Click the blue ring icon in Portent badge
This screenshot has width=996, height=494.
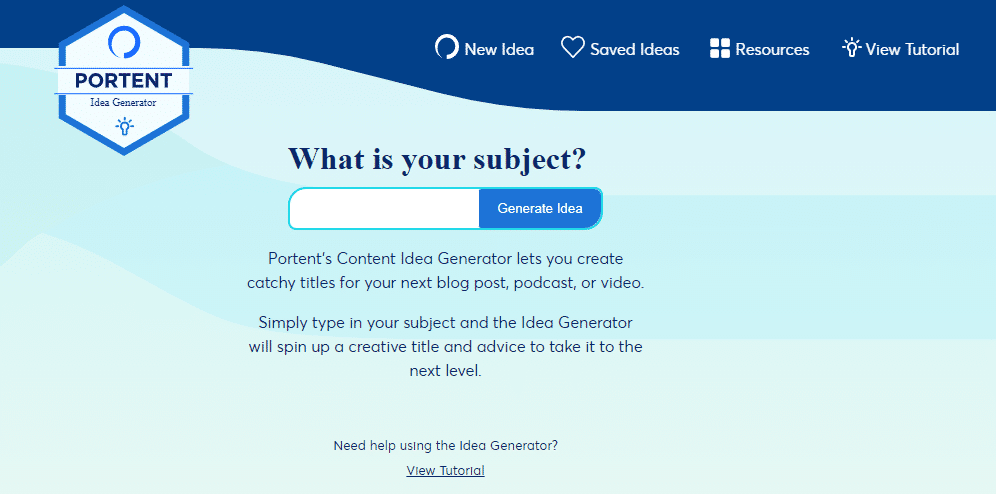tap(124, 43)
